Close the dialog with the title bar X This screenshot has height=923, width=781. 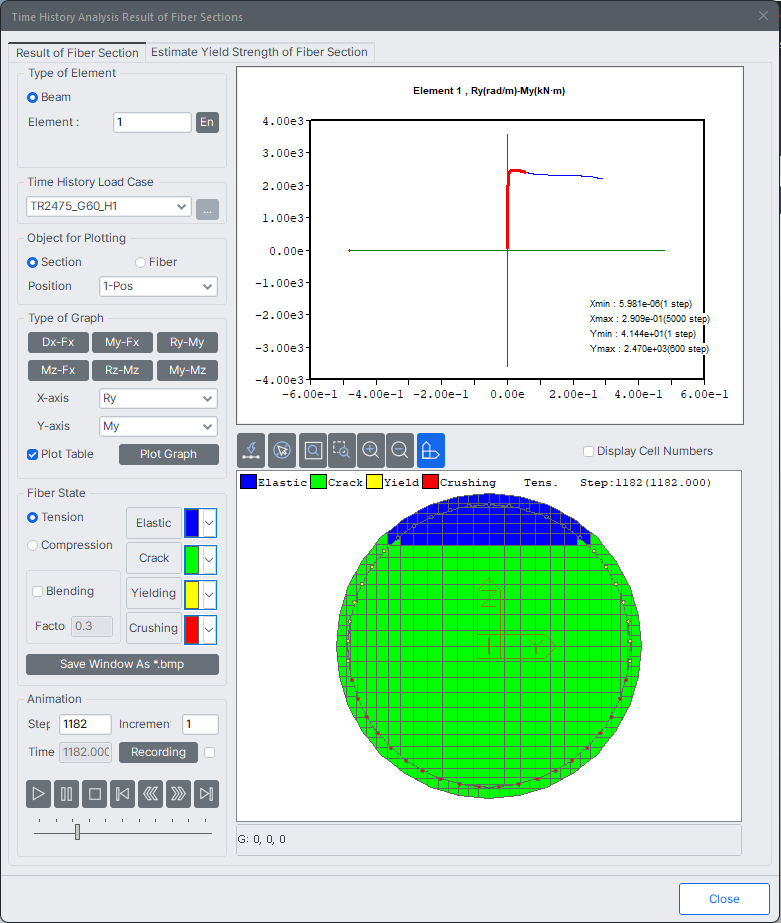tap(763, 16)
